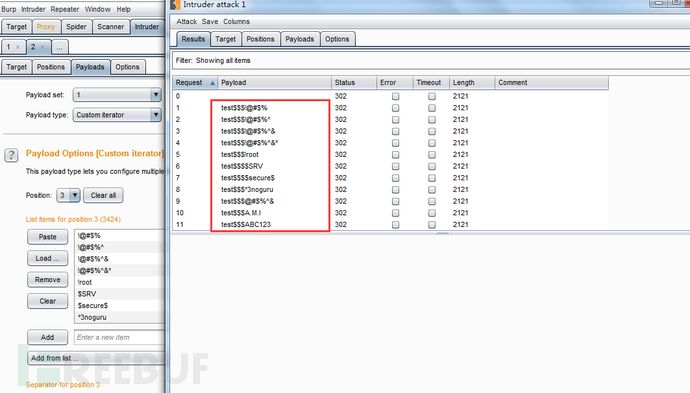Open the Repeater menu
This screenshot has height=393, width=690.
(65, 9)
